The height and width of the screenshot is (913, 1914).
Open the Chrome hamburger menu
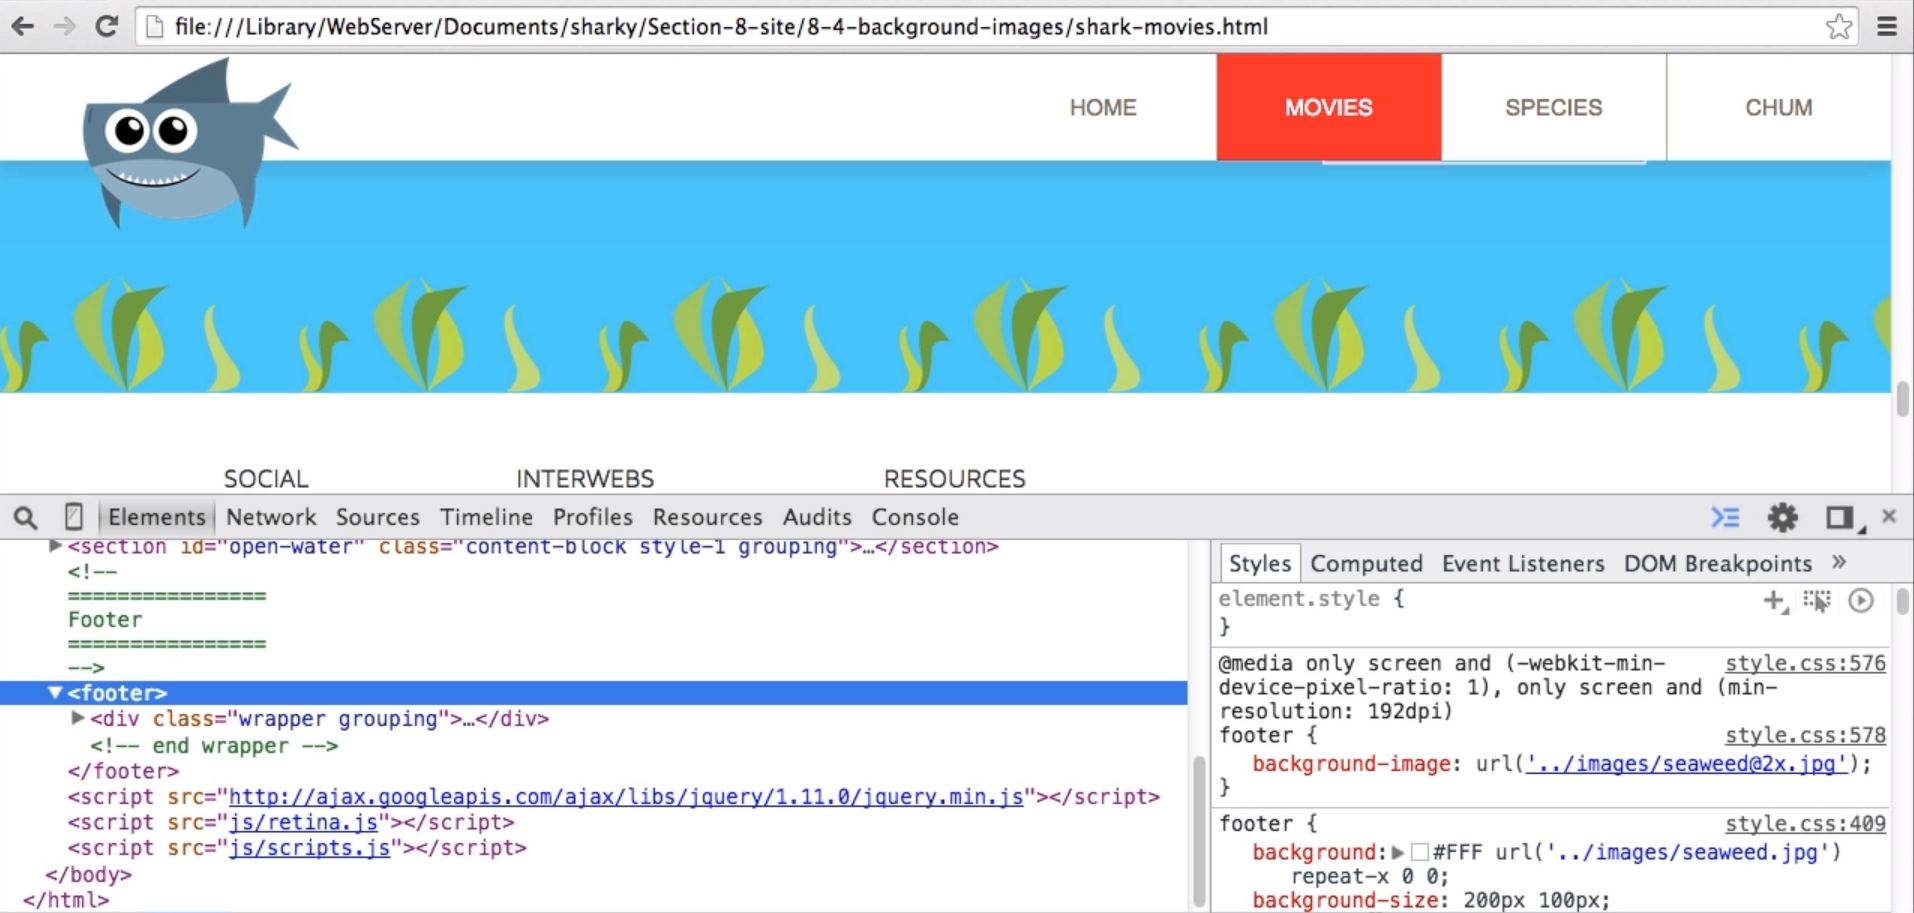[x=1886, y=26]
